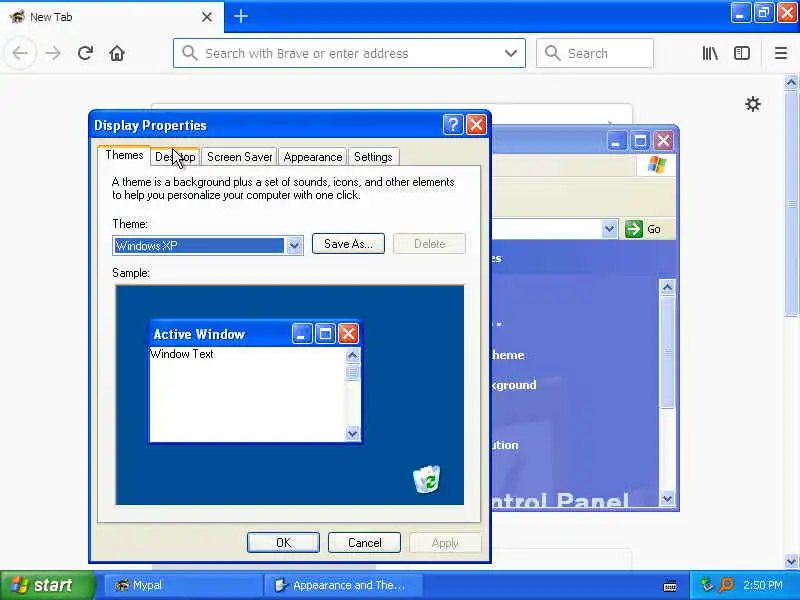Click the Apply button
This screenshot has width=800, height=600.
[445, 543]
